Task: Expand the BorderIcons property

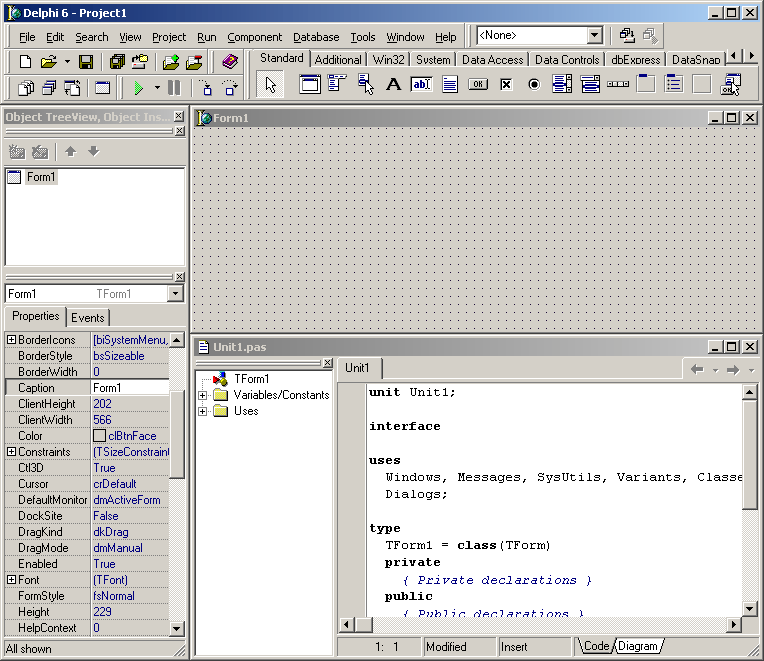Action: pyautogui.click(x=11, y=340)
